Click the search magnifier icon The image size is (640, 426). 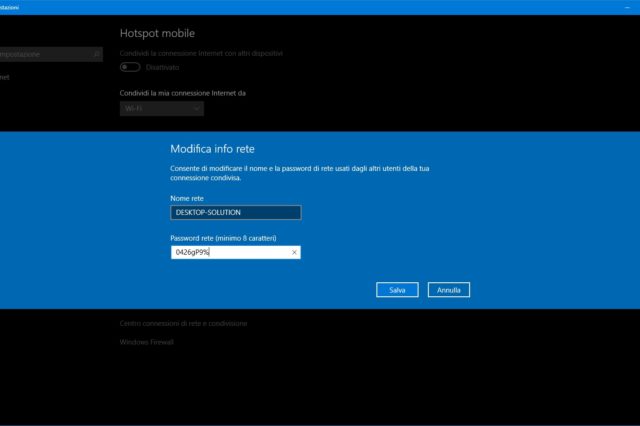[x=97, y=54]
